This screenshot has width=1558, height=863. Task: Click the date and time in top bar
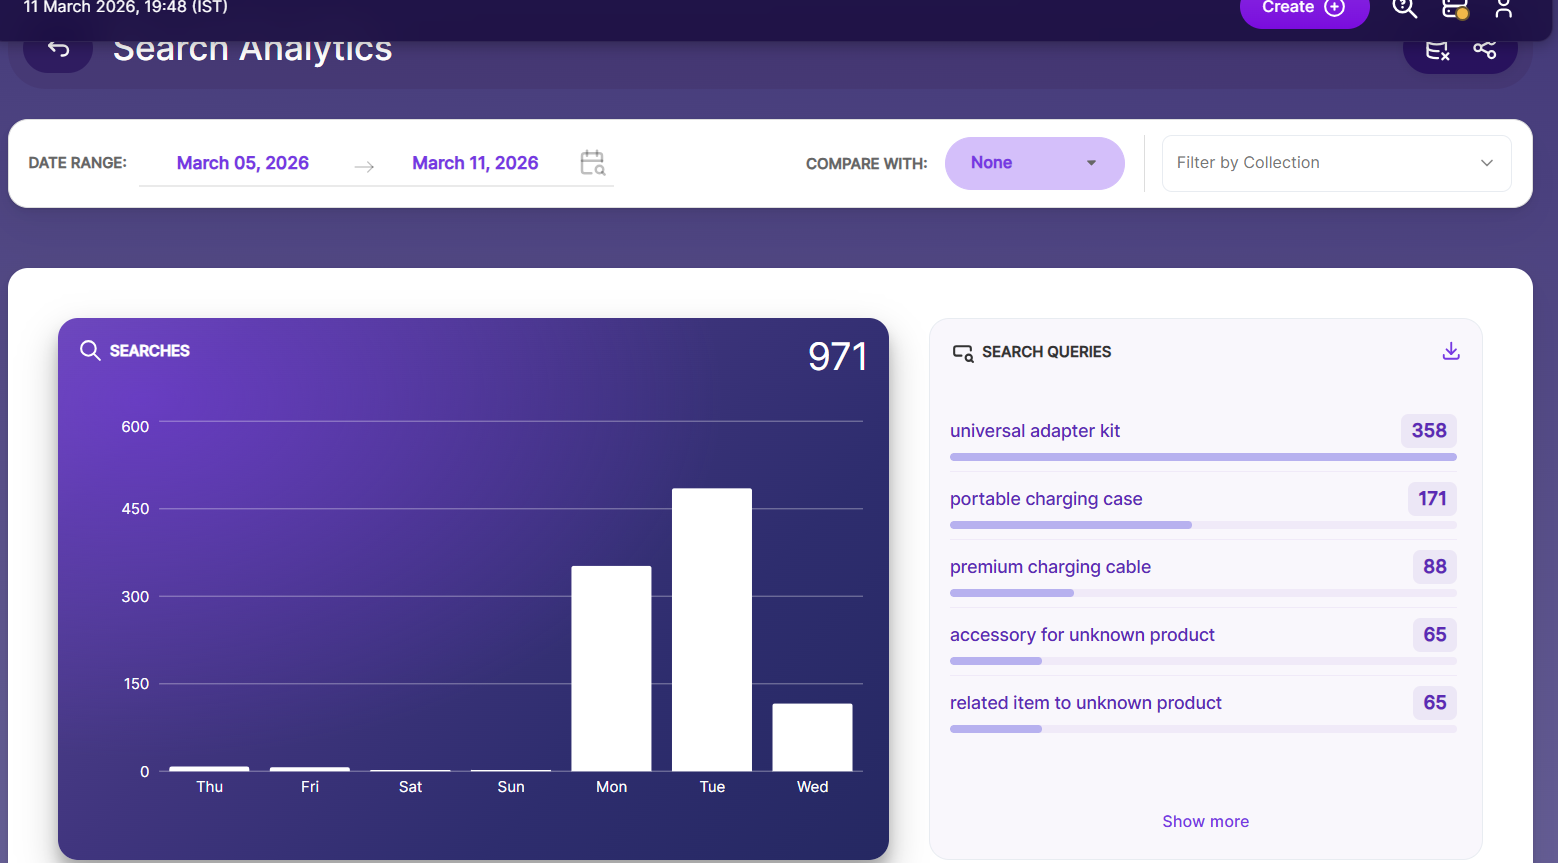point(125,7)
